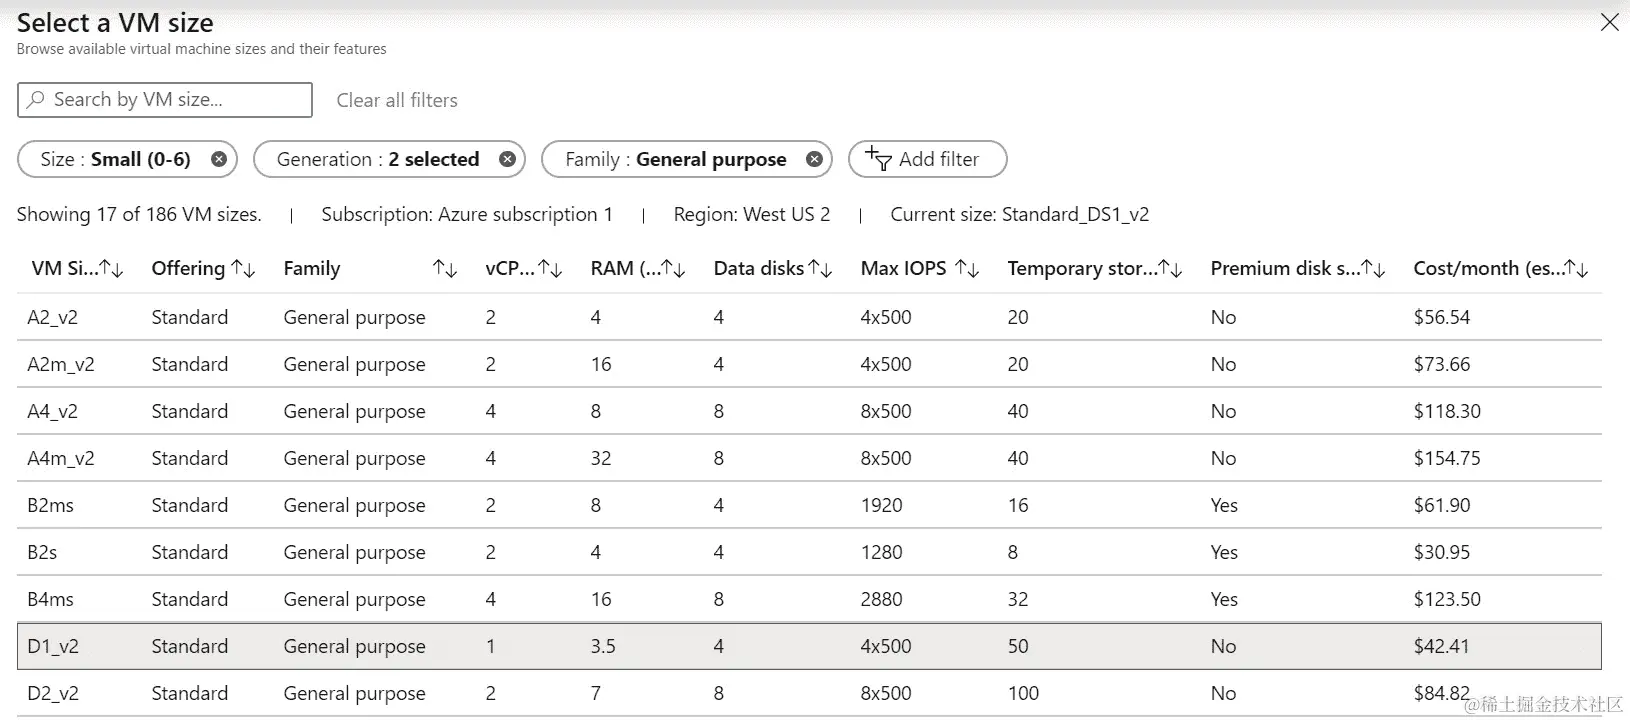Click the Add filter button
Screen dimensions: 1630x721
[927, 159]
